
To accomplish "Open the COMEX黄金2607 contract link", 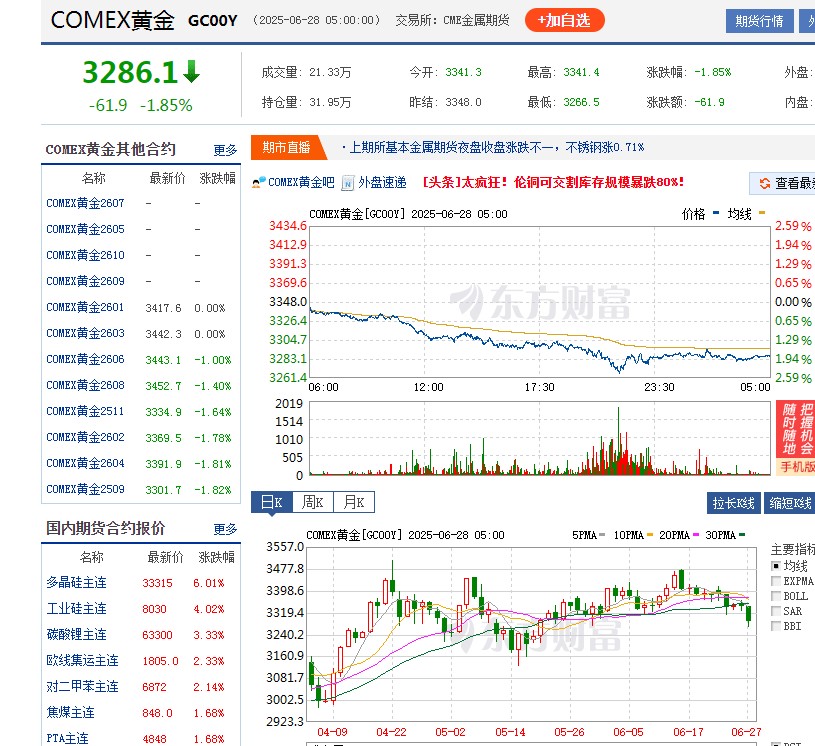I will pos(85,203).
